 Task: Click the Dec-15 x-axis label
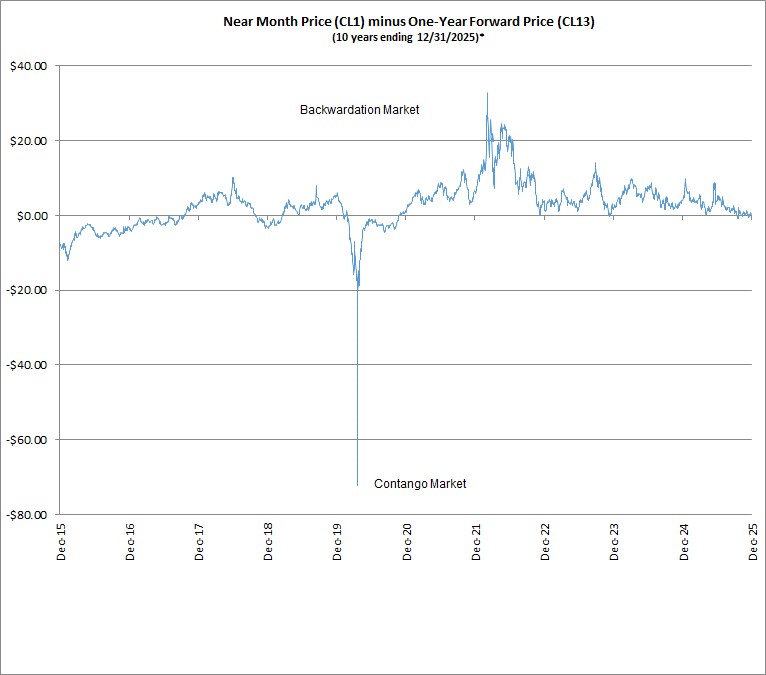click(61, 542)
